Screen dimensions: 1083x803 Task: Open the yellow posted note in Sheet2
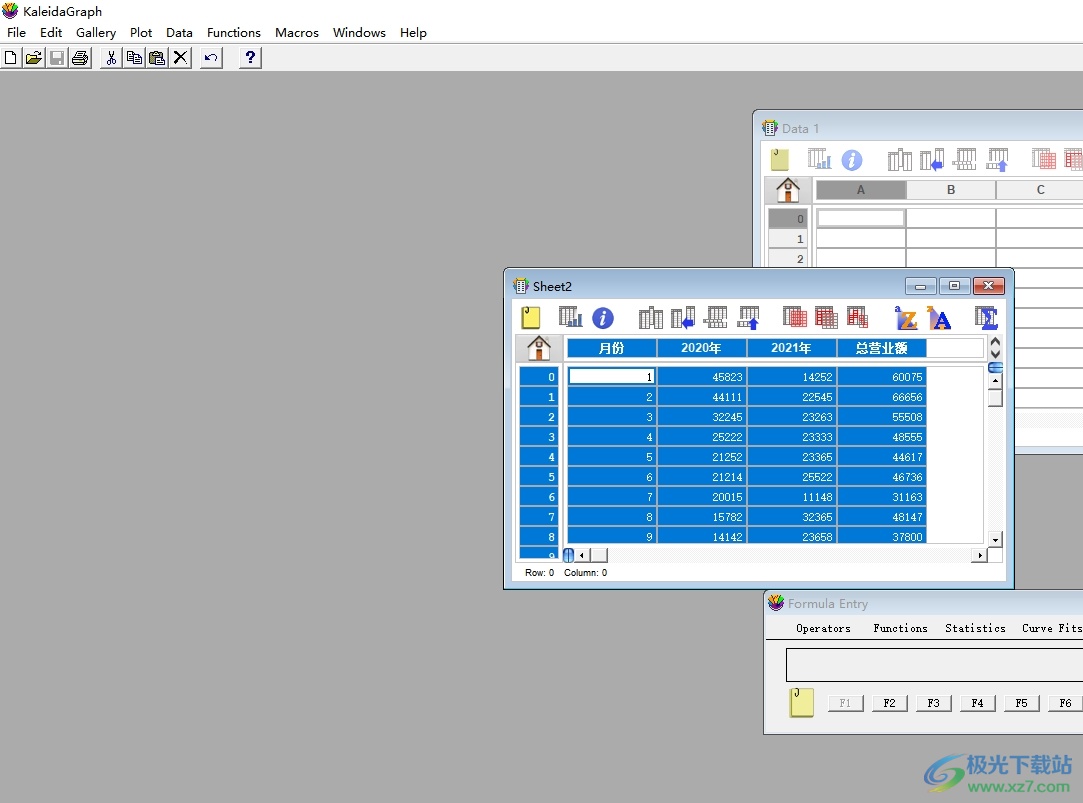point(531,318)
